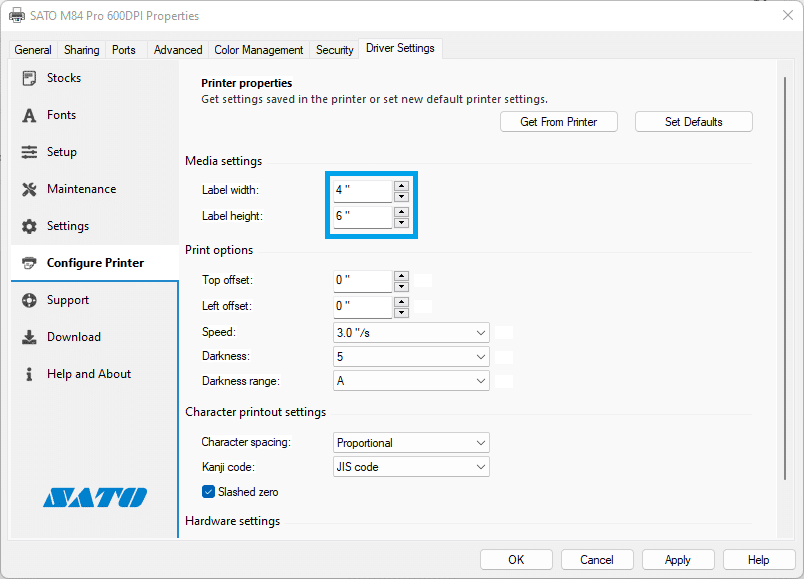
Task: Open the Sharing tab
Action: coord(82,50)
